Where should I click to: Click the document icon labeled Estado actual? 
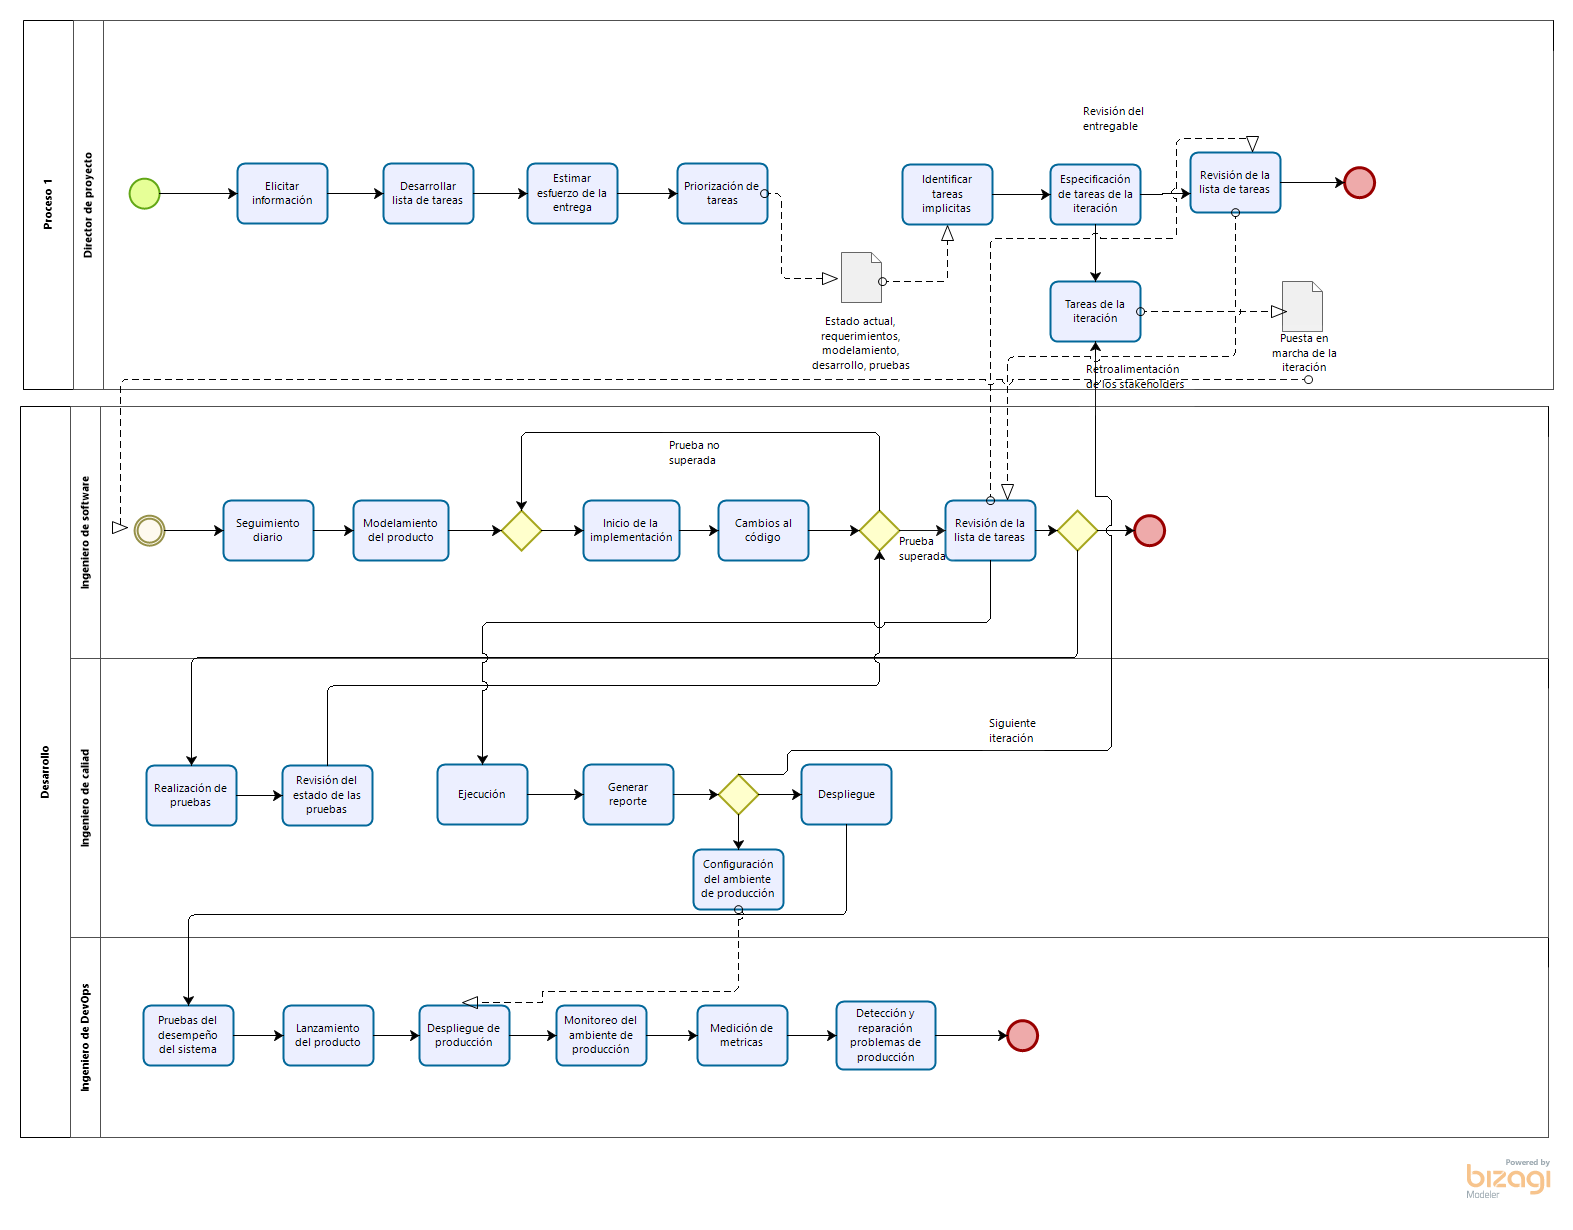pyautogui.click(x=861, y=277)
